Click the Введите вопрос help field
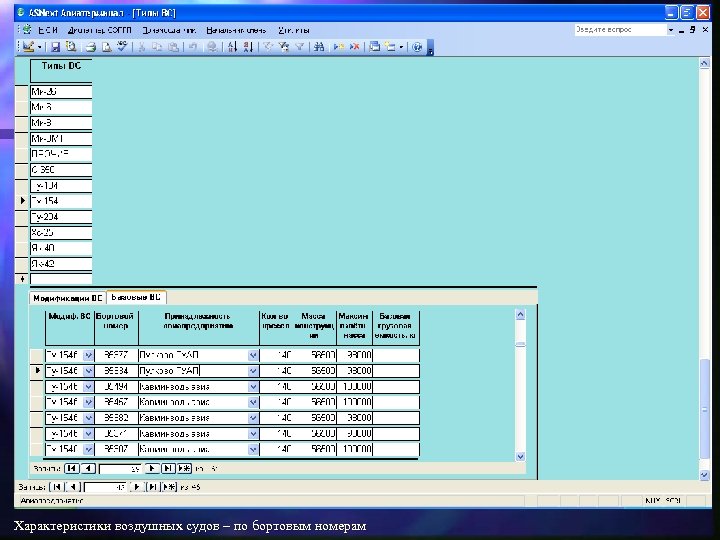The width and height of the screenshot is (720, 540). [x=620, y=29]
